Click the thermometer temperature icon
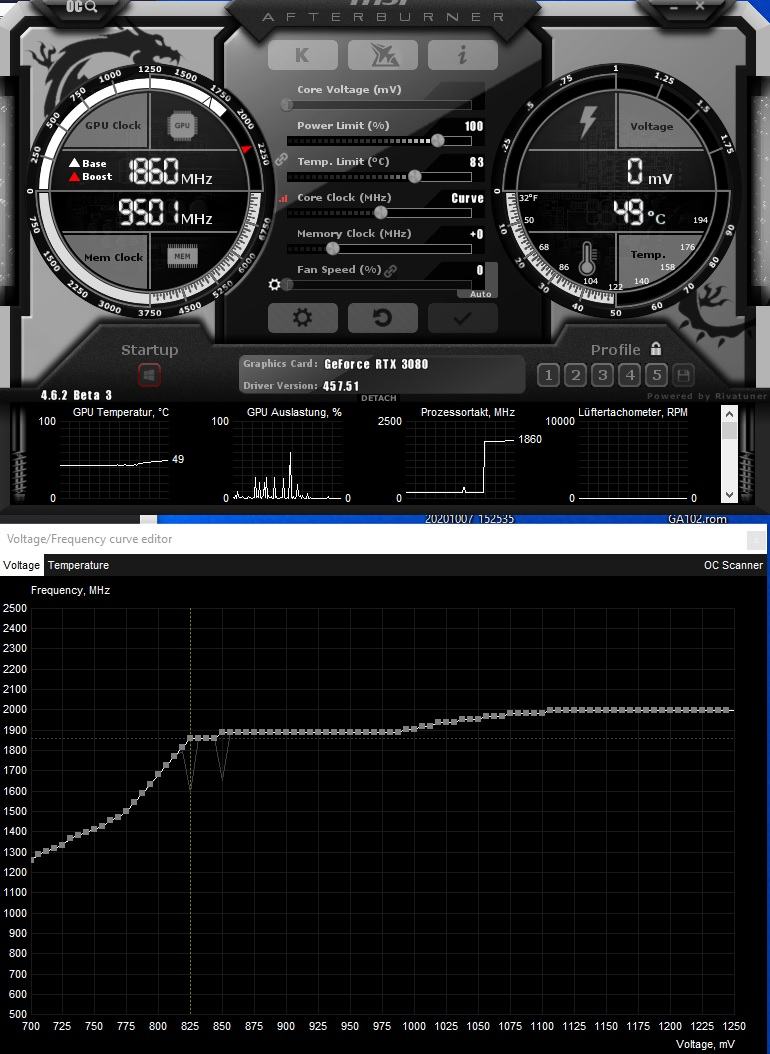The height and width of the screenshot is (1054, 770). click(x=587, y=259)
